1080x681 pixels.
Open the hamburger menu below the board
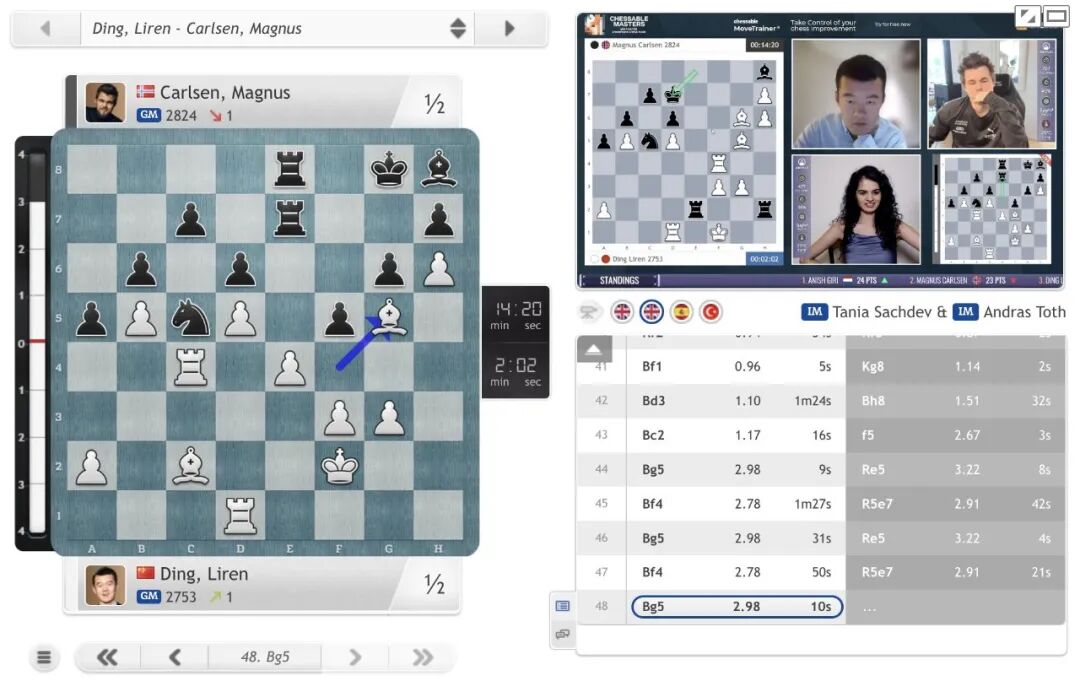click(x=44, y=658)
